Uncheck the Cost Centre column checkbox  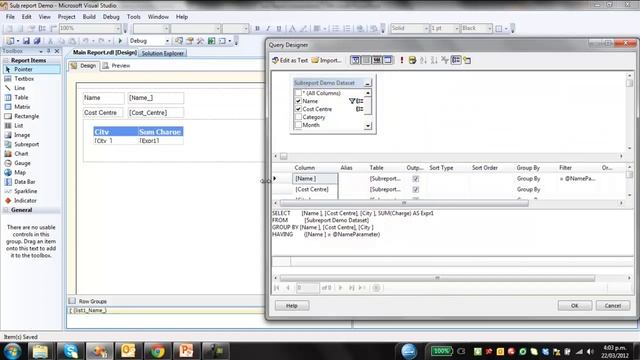pyautogui.click(x=298, y=109)
